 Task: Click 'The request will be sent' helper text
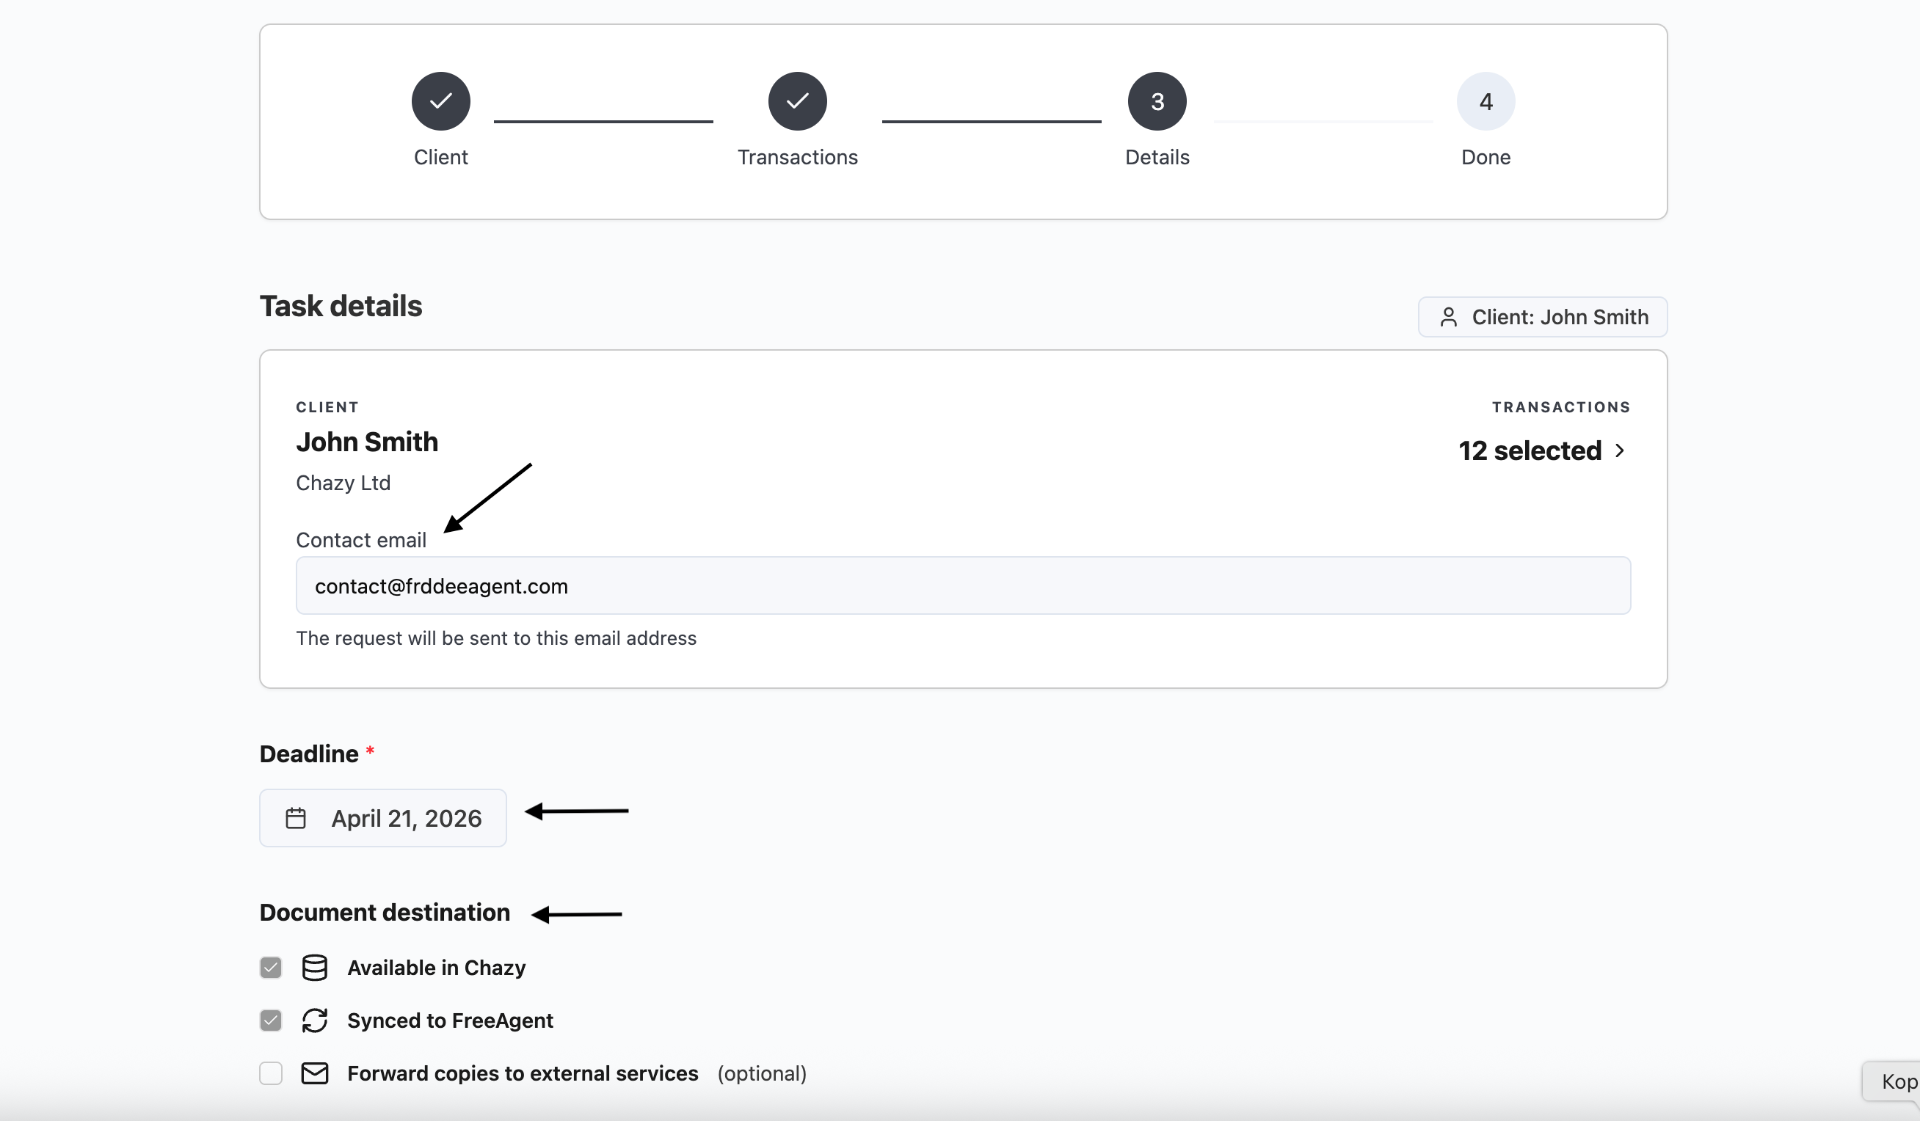[x=496, y=638]
